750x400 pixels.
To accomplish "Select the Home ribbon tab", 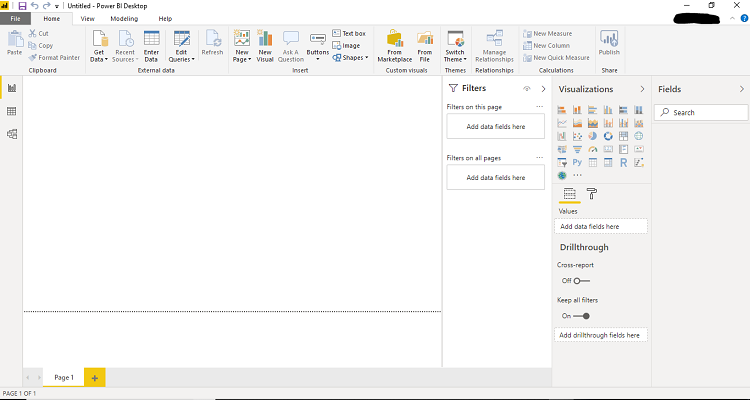I will [52, 19].
